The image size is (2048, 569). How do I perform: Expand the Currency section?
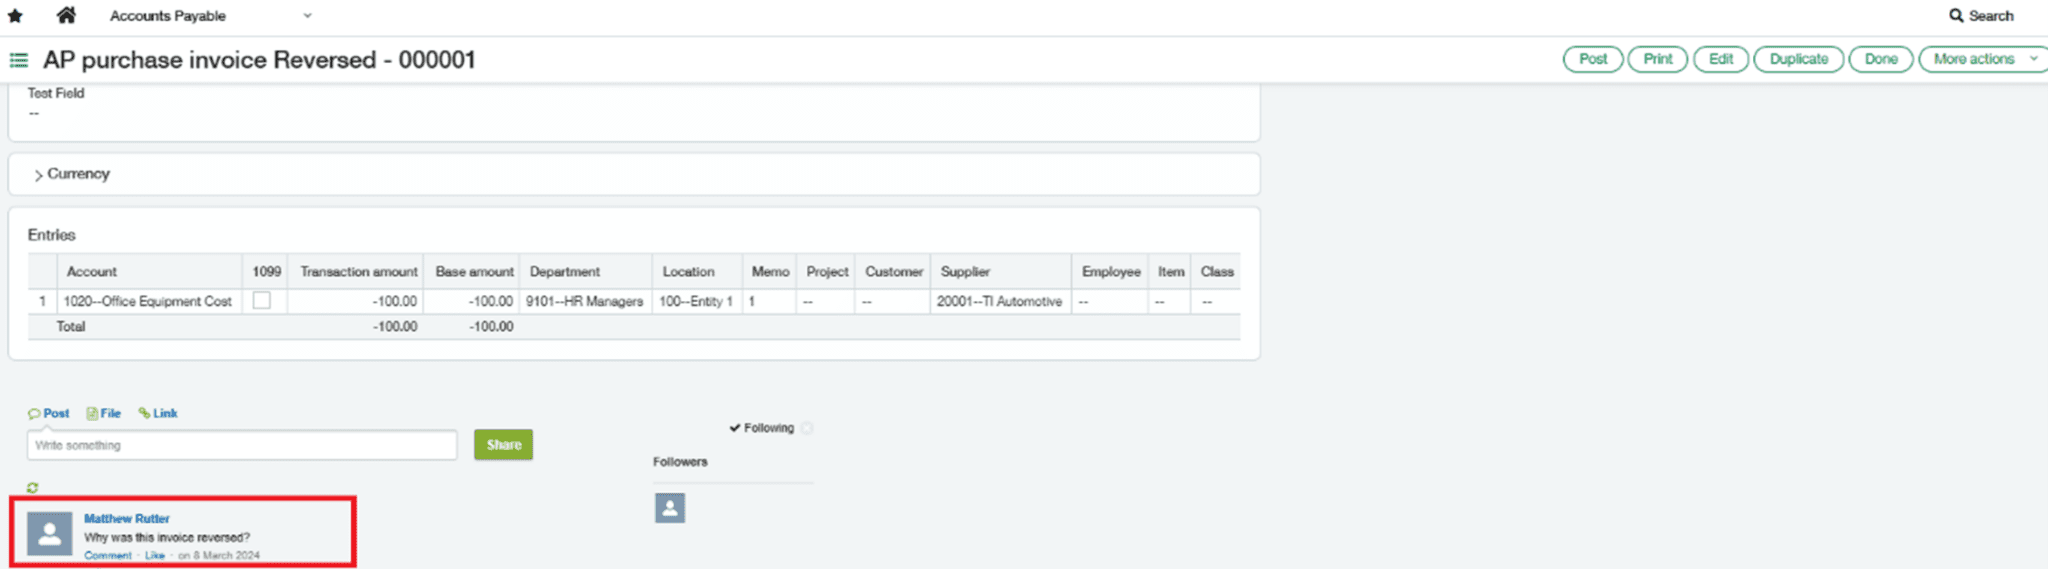click(71, 174)
